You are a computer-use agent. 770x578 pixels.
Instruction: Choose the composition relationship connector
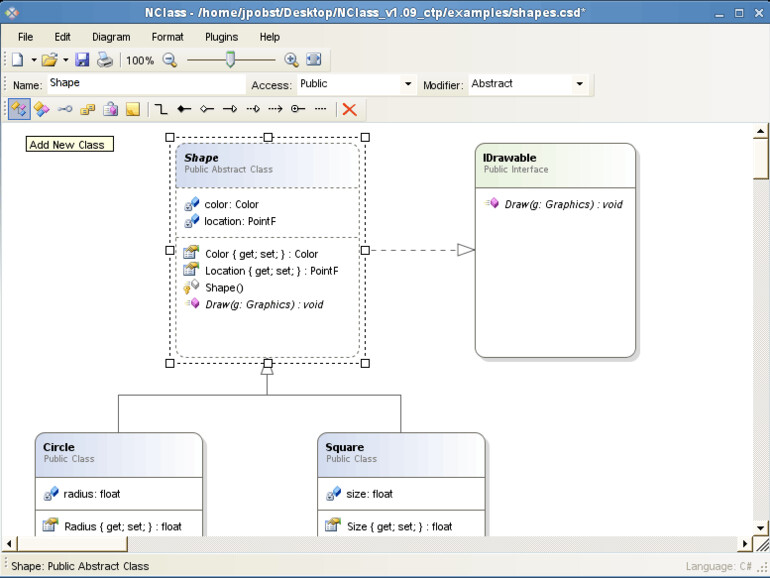click(184, 109)
